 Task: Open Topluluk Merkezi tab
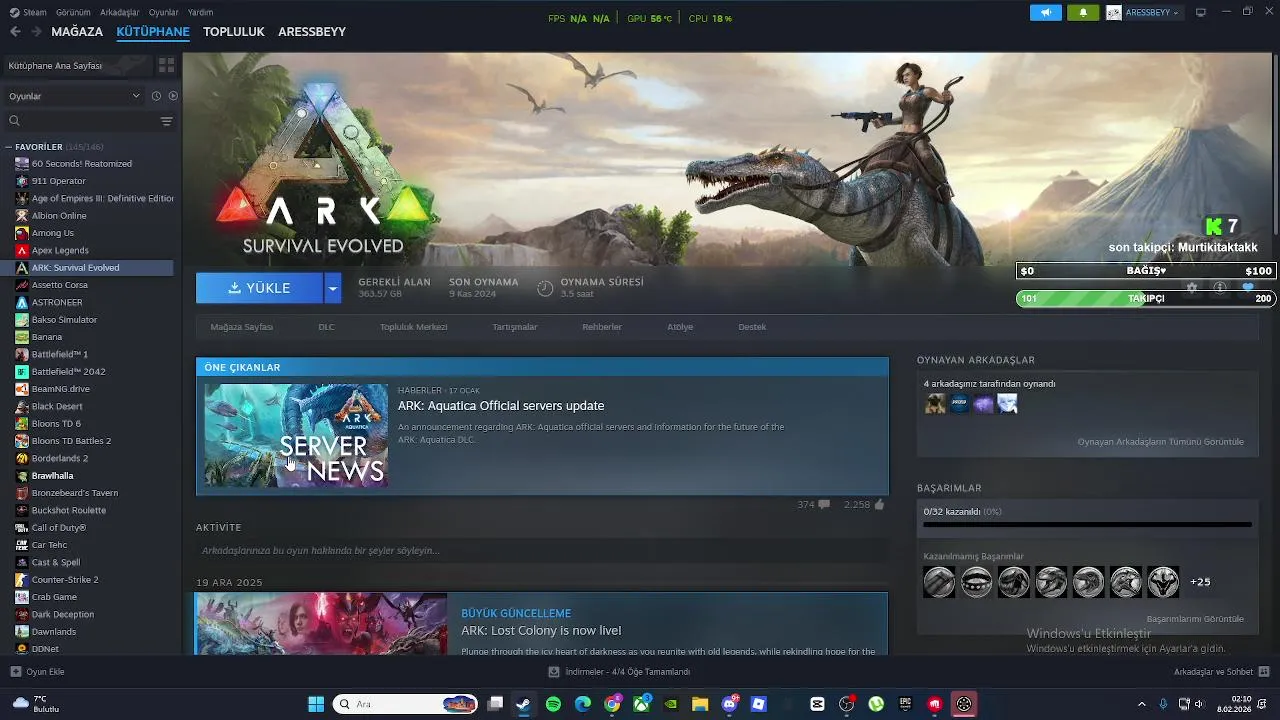(x=413, y=327)
